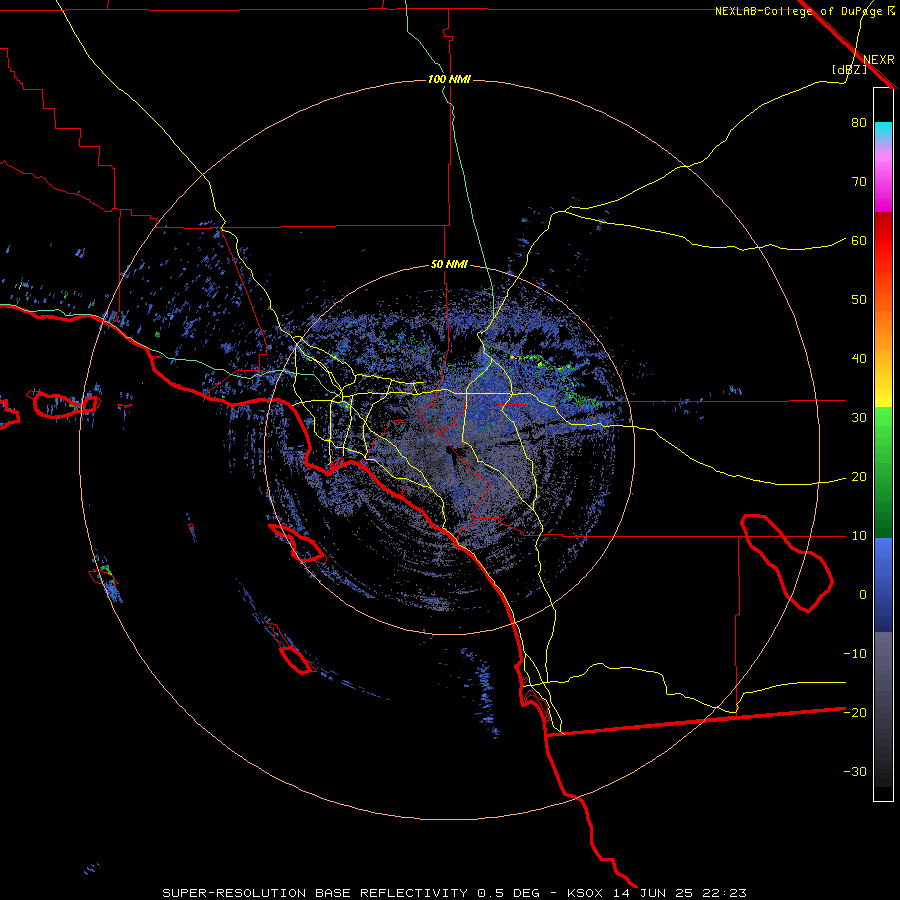
Task: Pick the gray segment of the color bar
Action: point(883,709)
